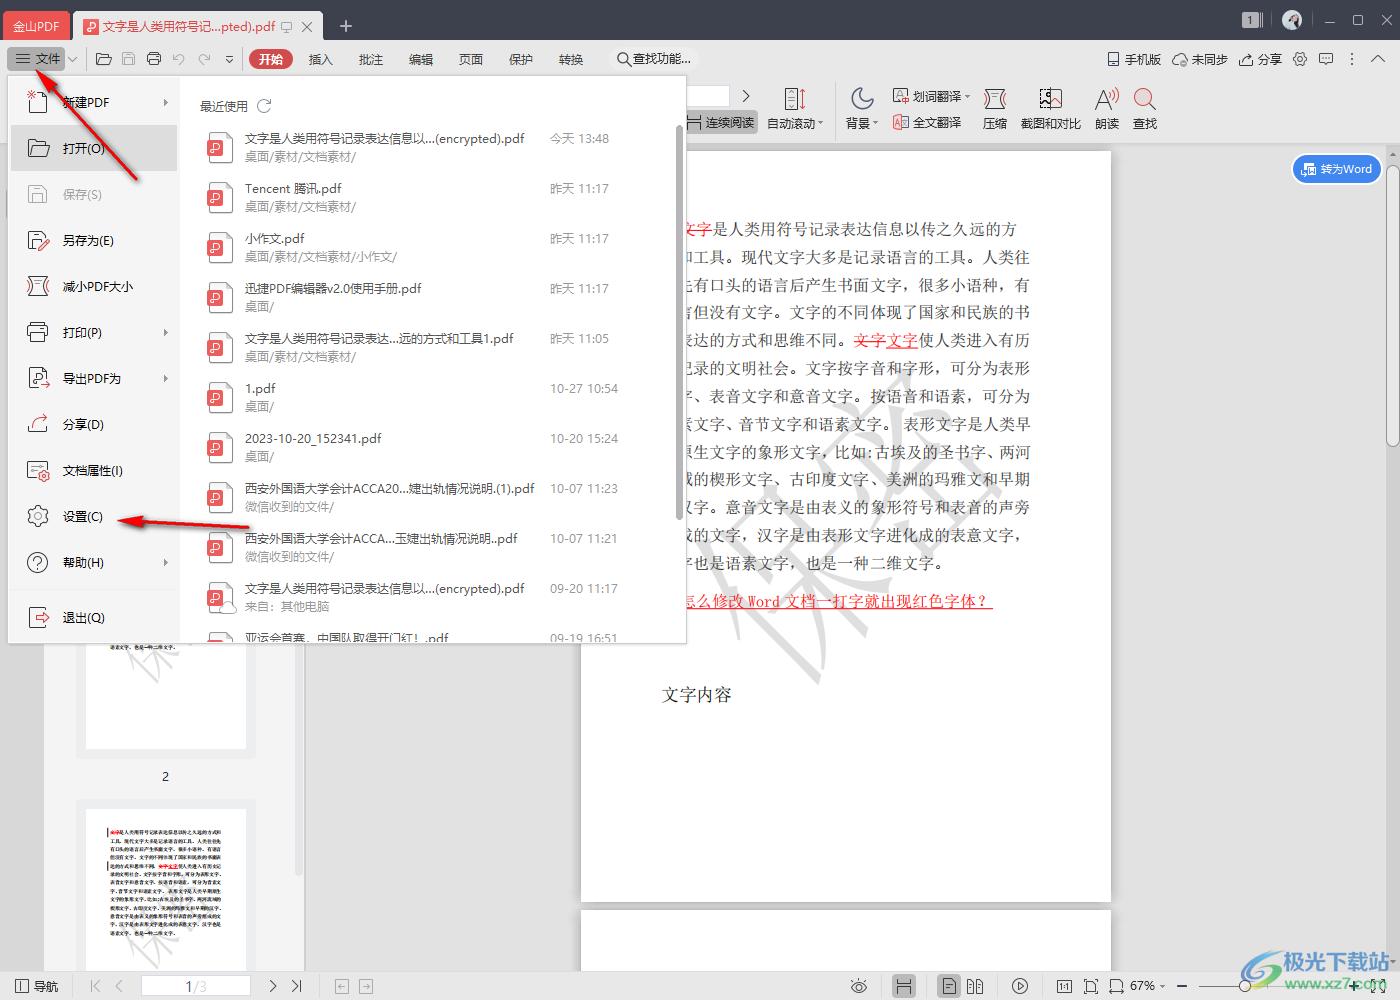Viewport: 1400px width, 1000px height.
Task: Click the zoom out minus button
Action: pyautogui.click(x=1182, y=986)
